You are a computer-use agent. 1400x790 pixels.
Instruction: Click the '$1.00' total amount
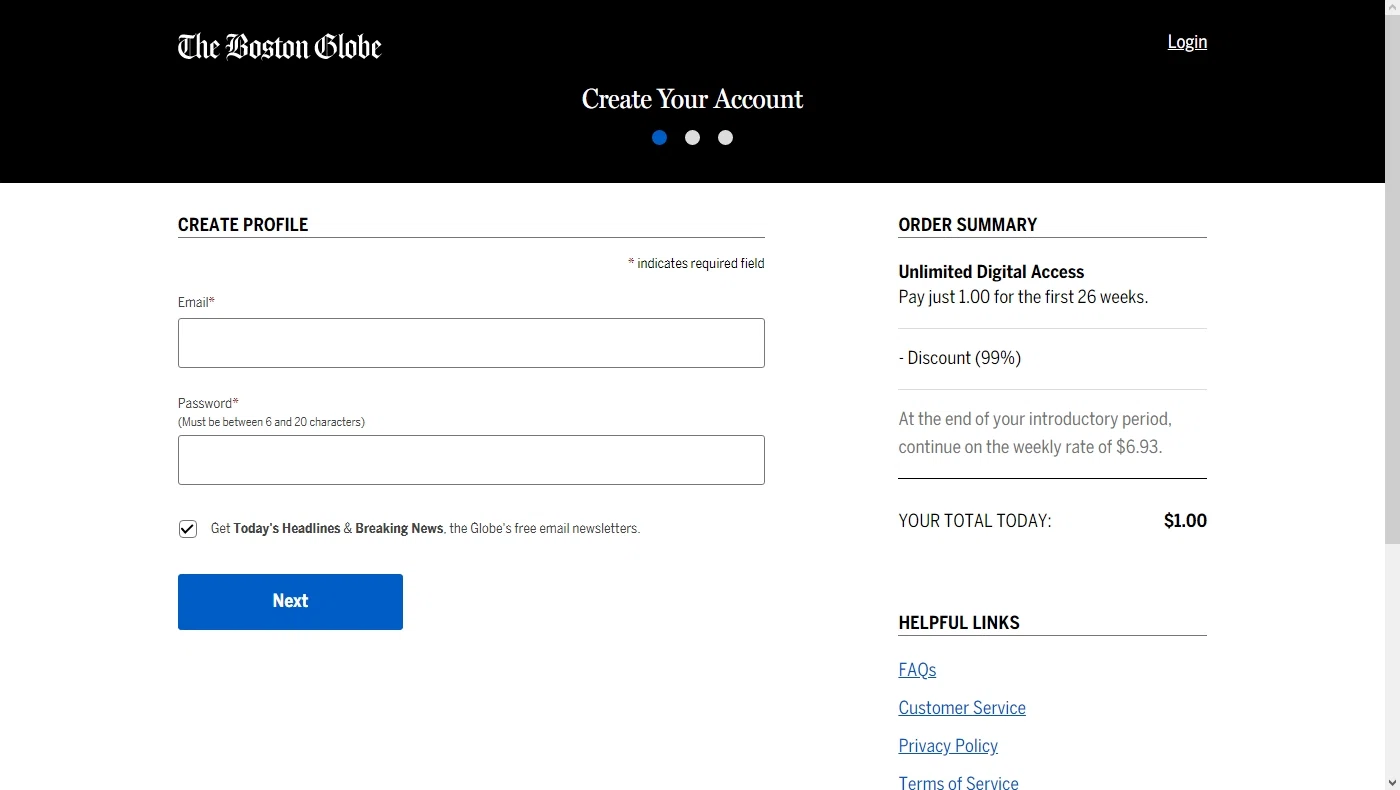pyautogui.click(x=1185, y=521)
